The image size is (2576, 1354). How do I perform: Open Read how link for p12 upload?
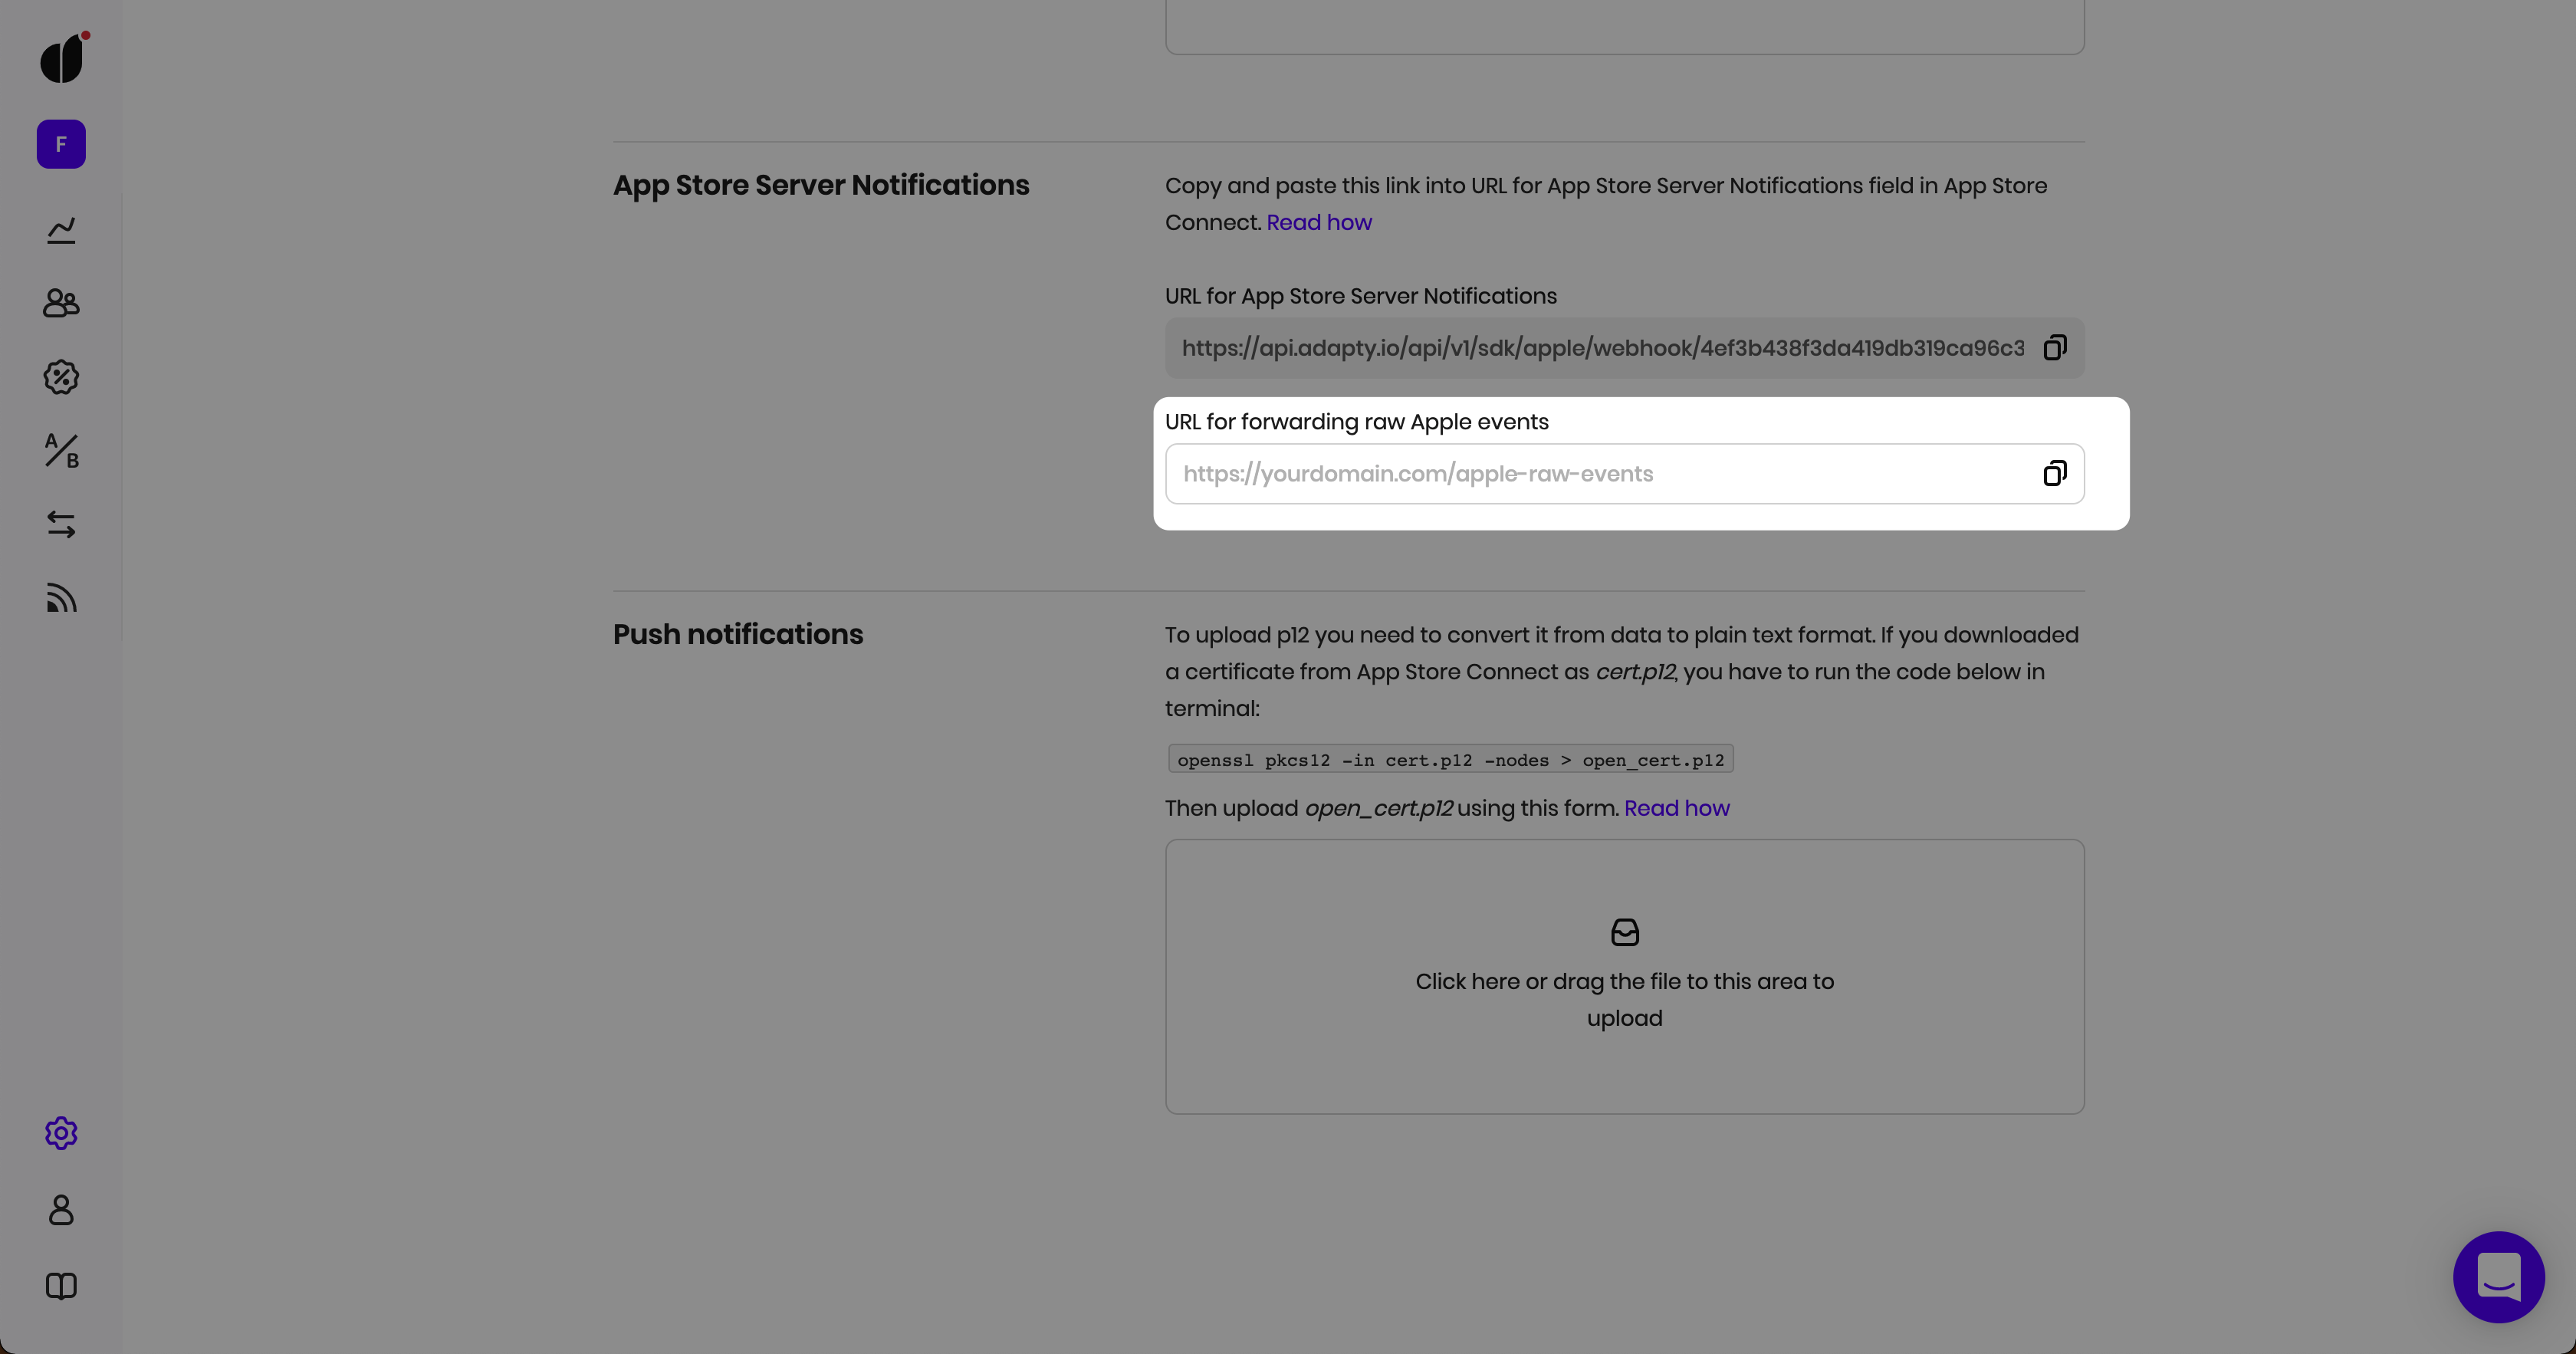[1676, 808]
